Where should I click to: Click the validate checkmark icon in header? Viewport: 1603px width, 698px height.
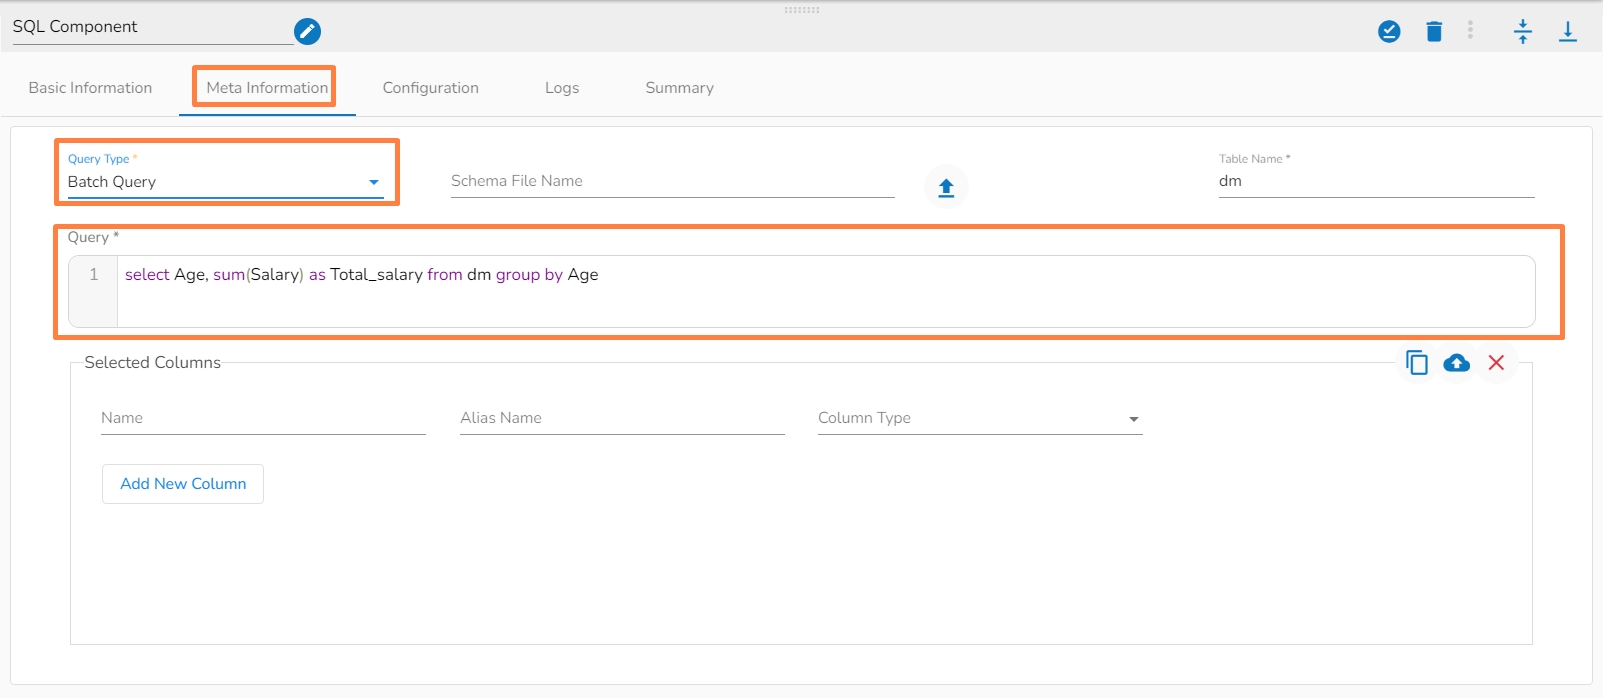click(x=1389, y=32)
